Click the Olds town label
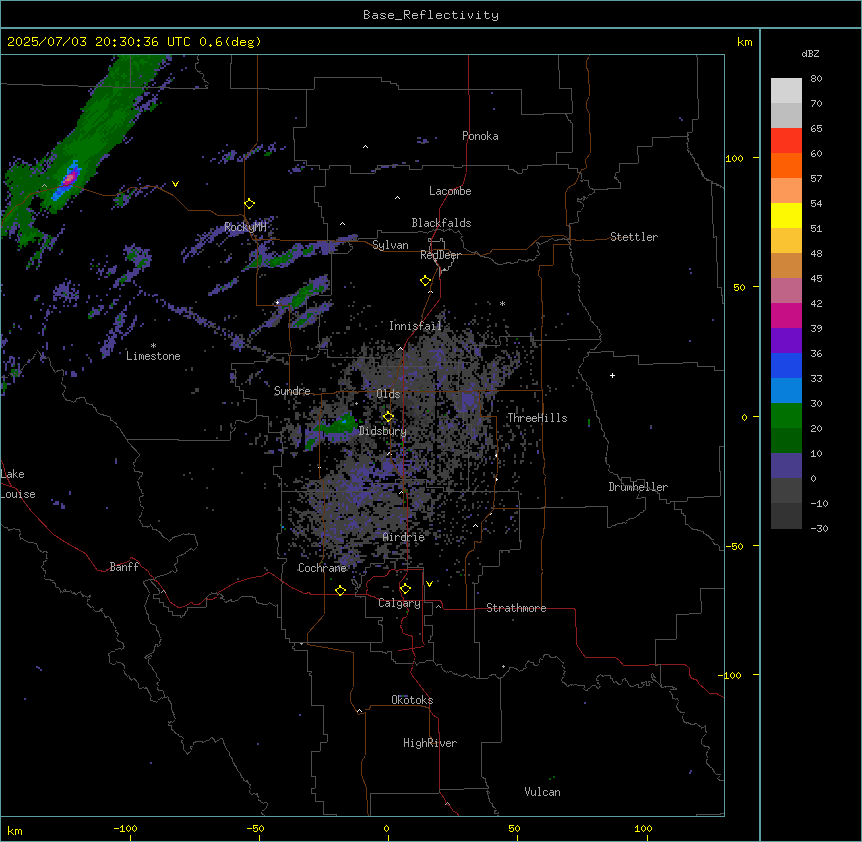Viewport: 862px width, 842px height. point(388,394)
